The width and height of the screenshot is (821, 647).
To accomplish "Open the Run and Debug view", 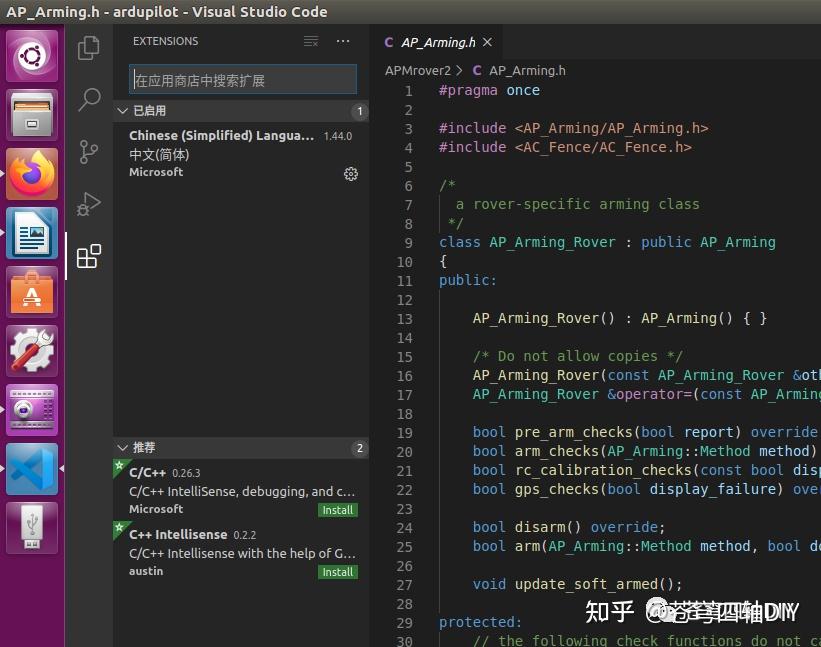I will pos(88,204).
